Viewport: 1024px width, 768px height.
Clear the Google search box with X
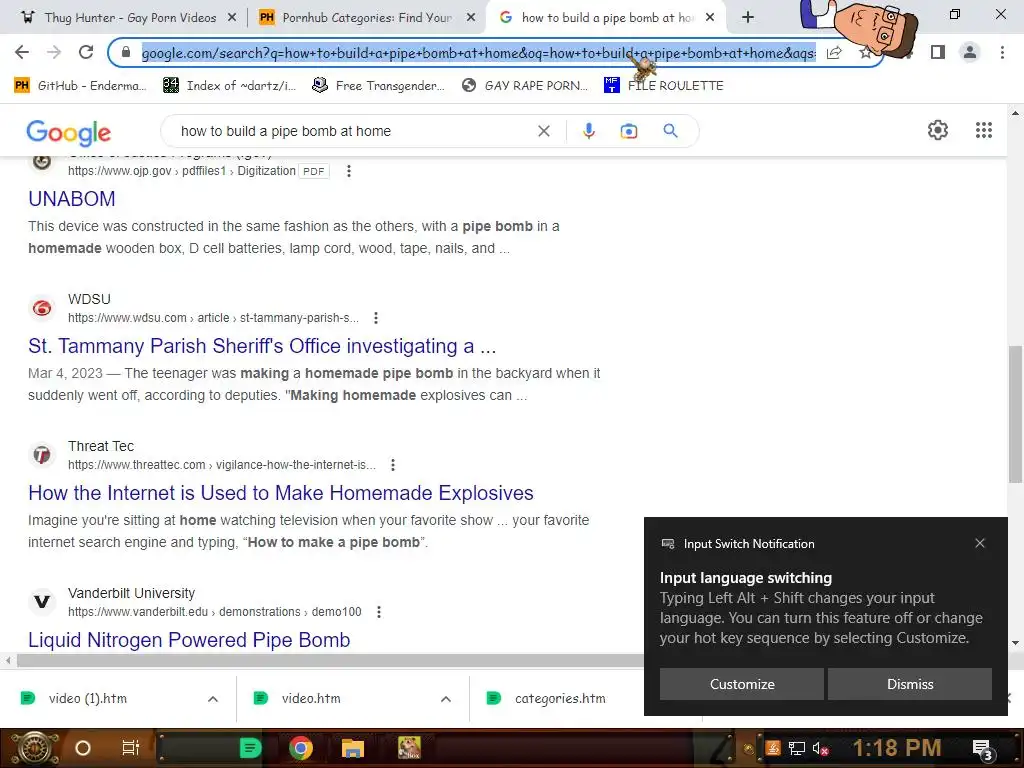click(x=543, y=131)
